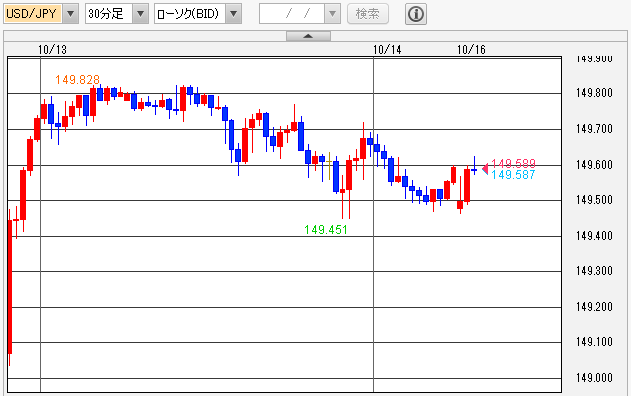Click the pink current price arrow marker
This screenshot has width=631, height=396.
click(485, 168)
